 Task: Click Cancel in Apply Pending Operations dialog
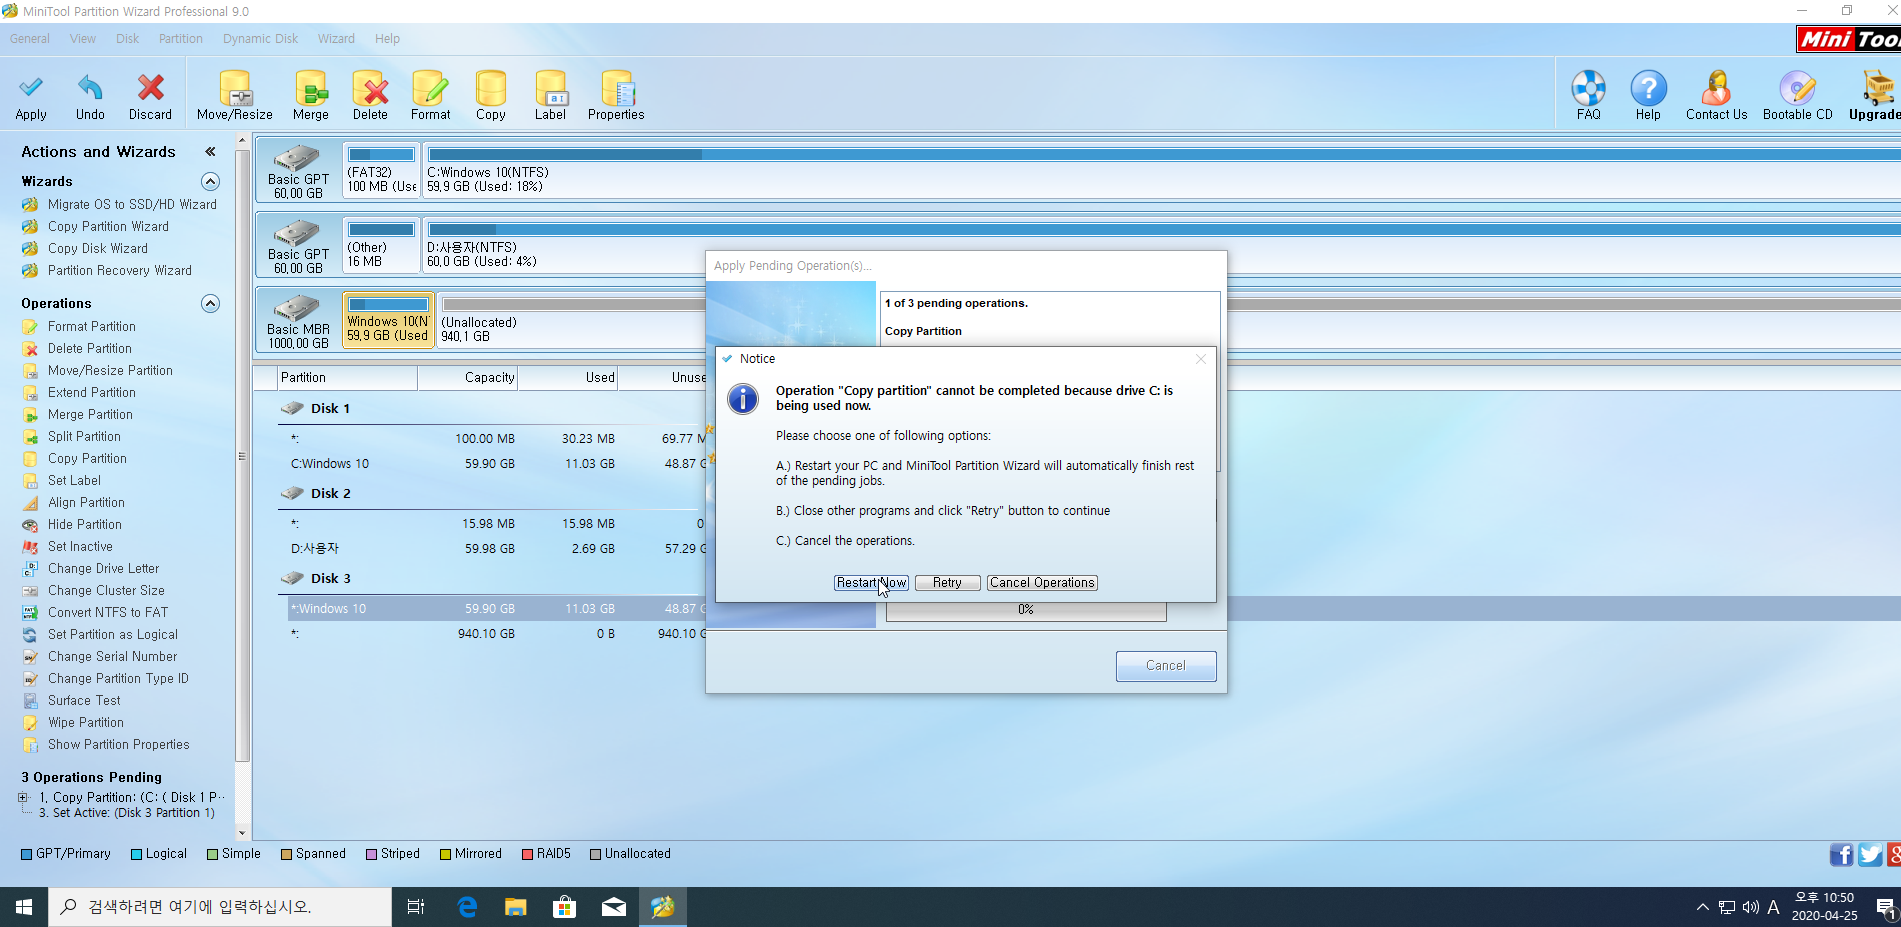[1166, 666]
